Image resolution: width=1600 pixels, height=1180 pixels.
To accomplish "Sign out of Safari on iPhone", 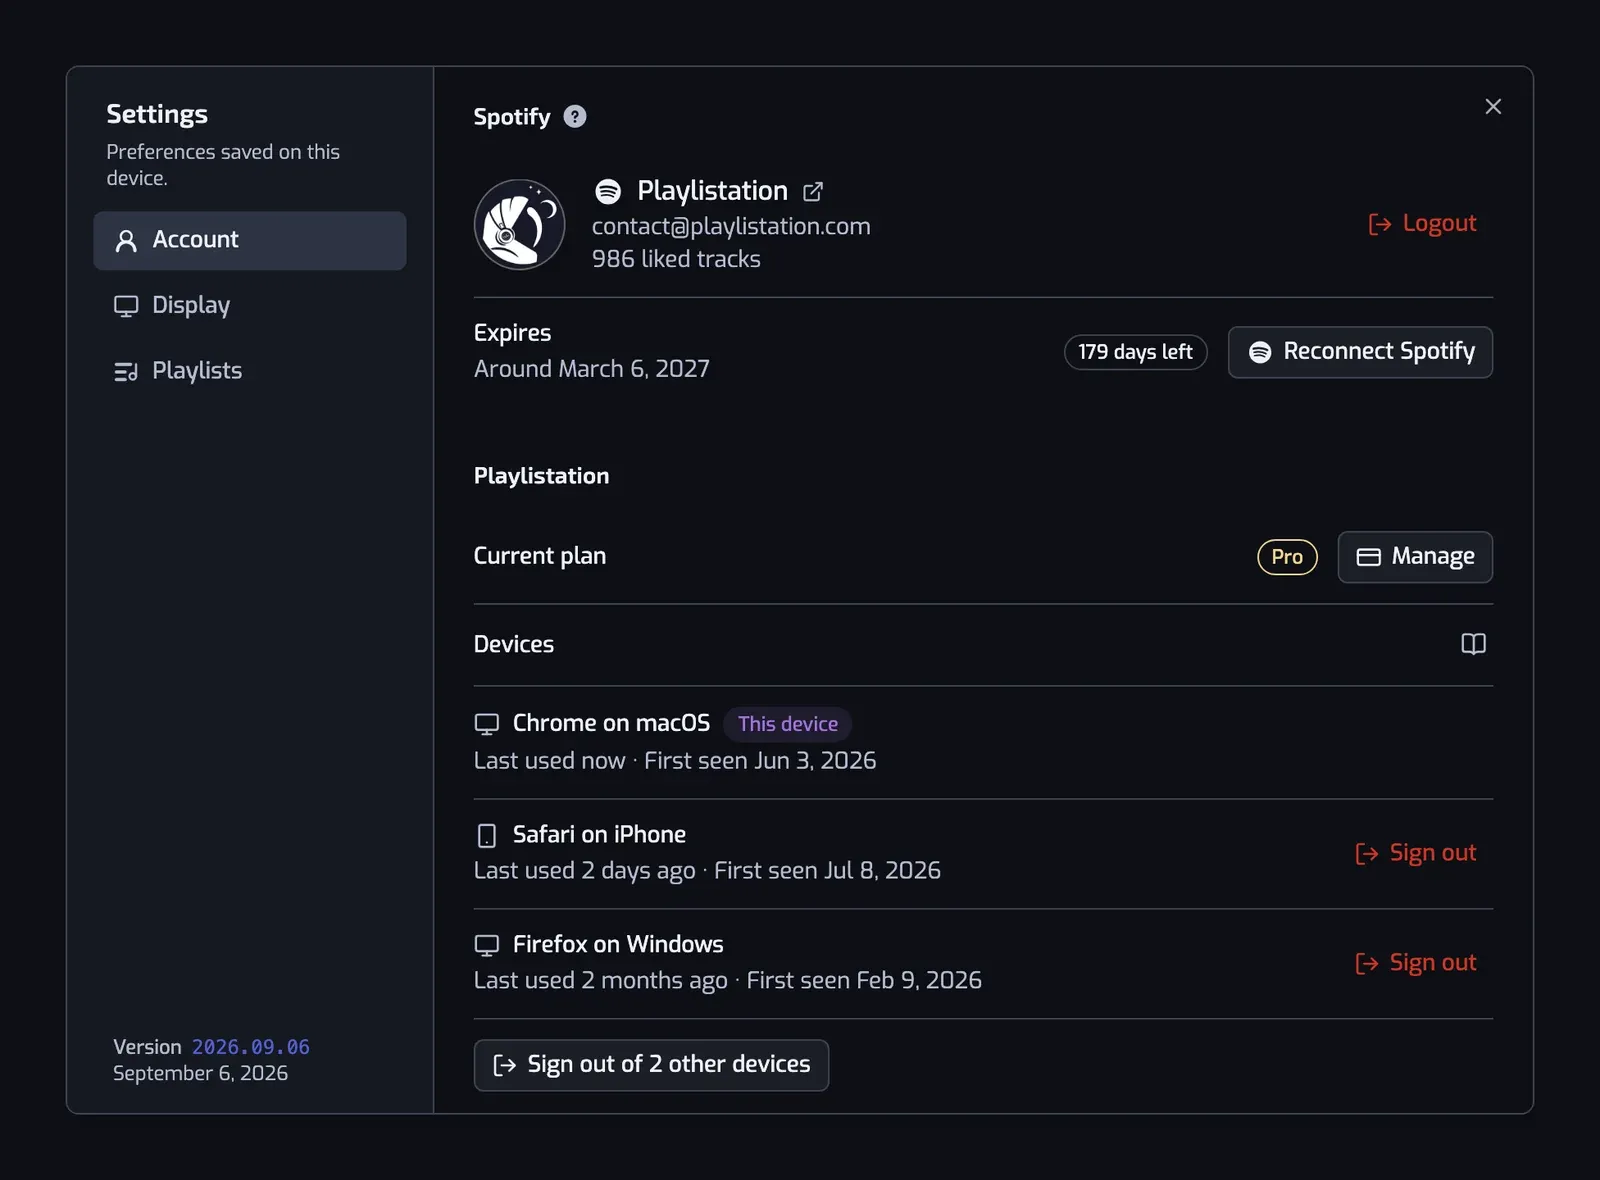I will [x=1415, y=853].
